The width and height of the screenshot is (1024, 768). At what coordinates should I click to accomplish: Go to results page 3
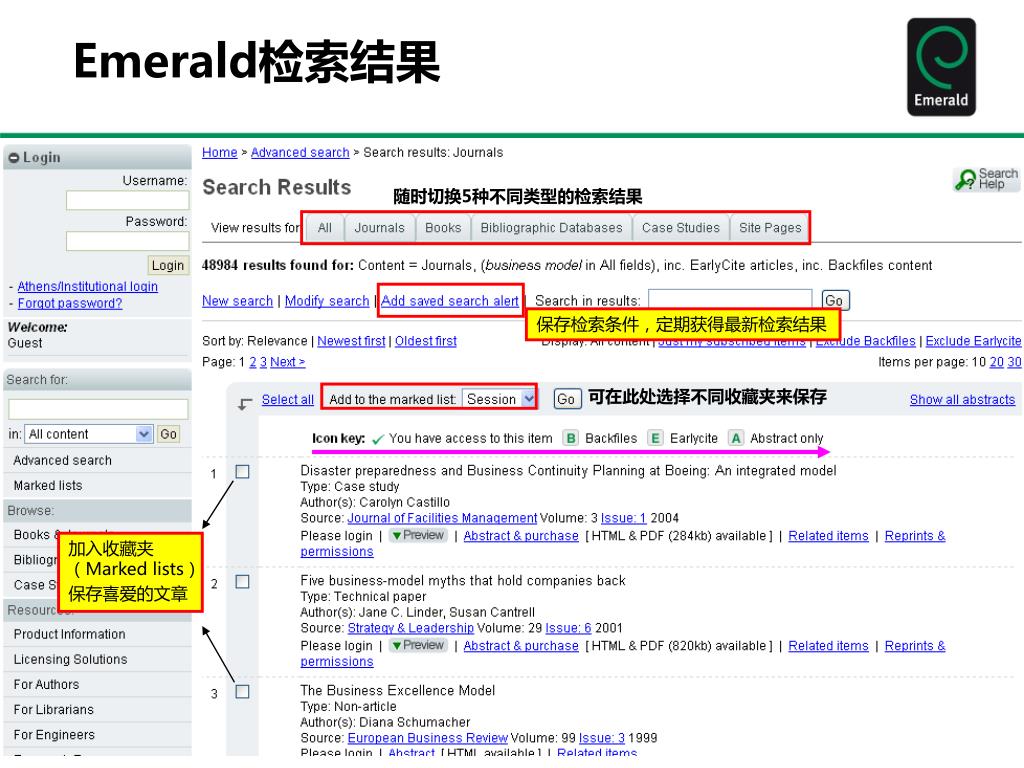pyautogui.click(x=263, y=362)
